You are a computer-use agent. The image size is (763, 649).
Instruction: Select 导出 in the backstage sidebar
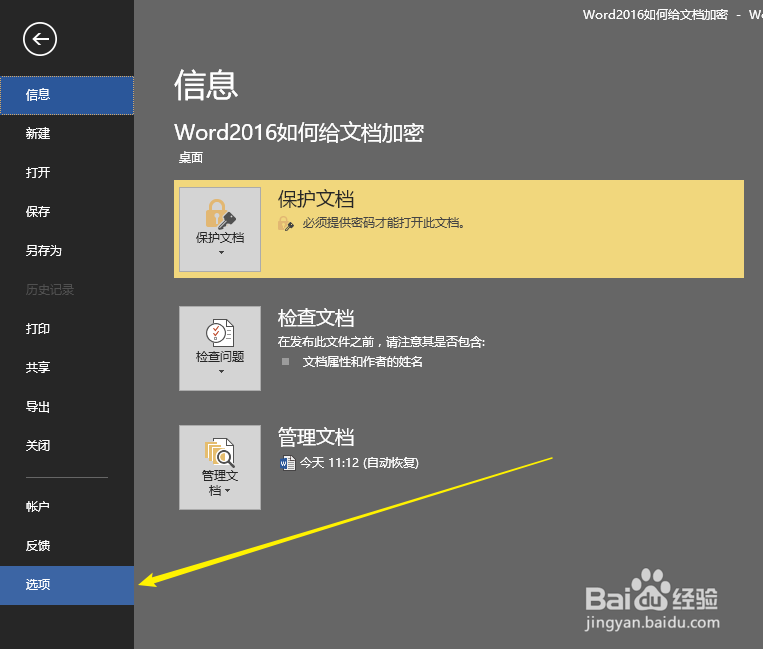pos(67,407)
